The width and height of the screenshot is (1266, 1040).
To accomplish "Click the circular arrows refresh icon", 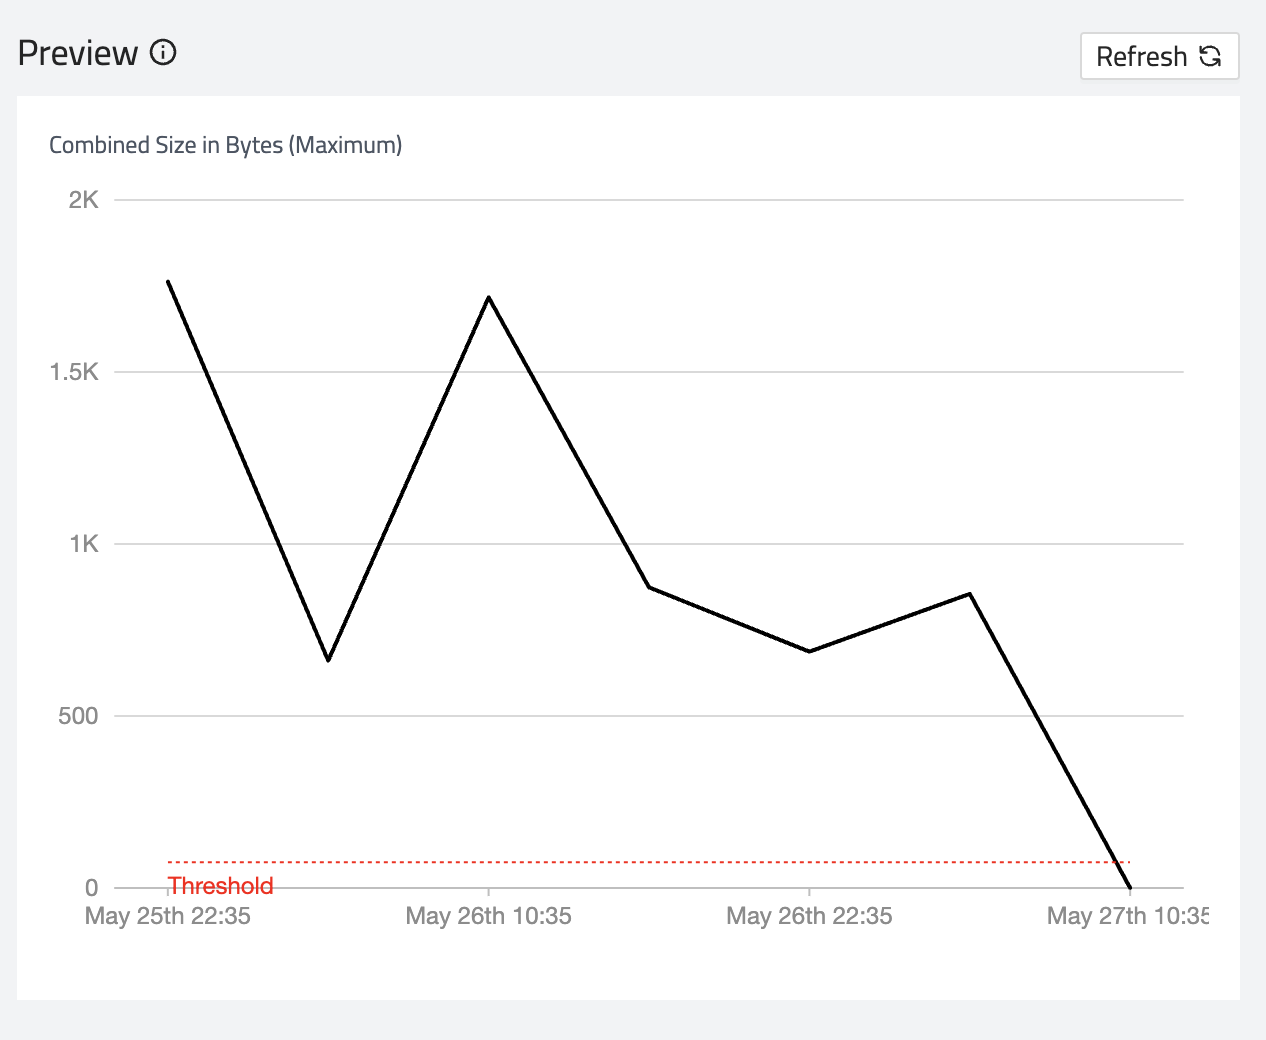I will pyautogui.click(x=1210, y=56).
